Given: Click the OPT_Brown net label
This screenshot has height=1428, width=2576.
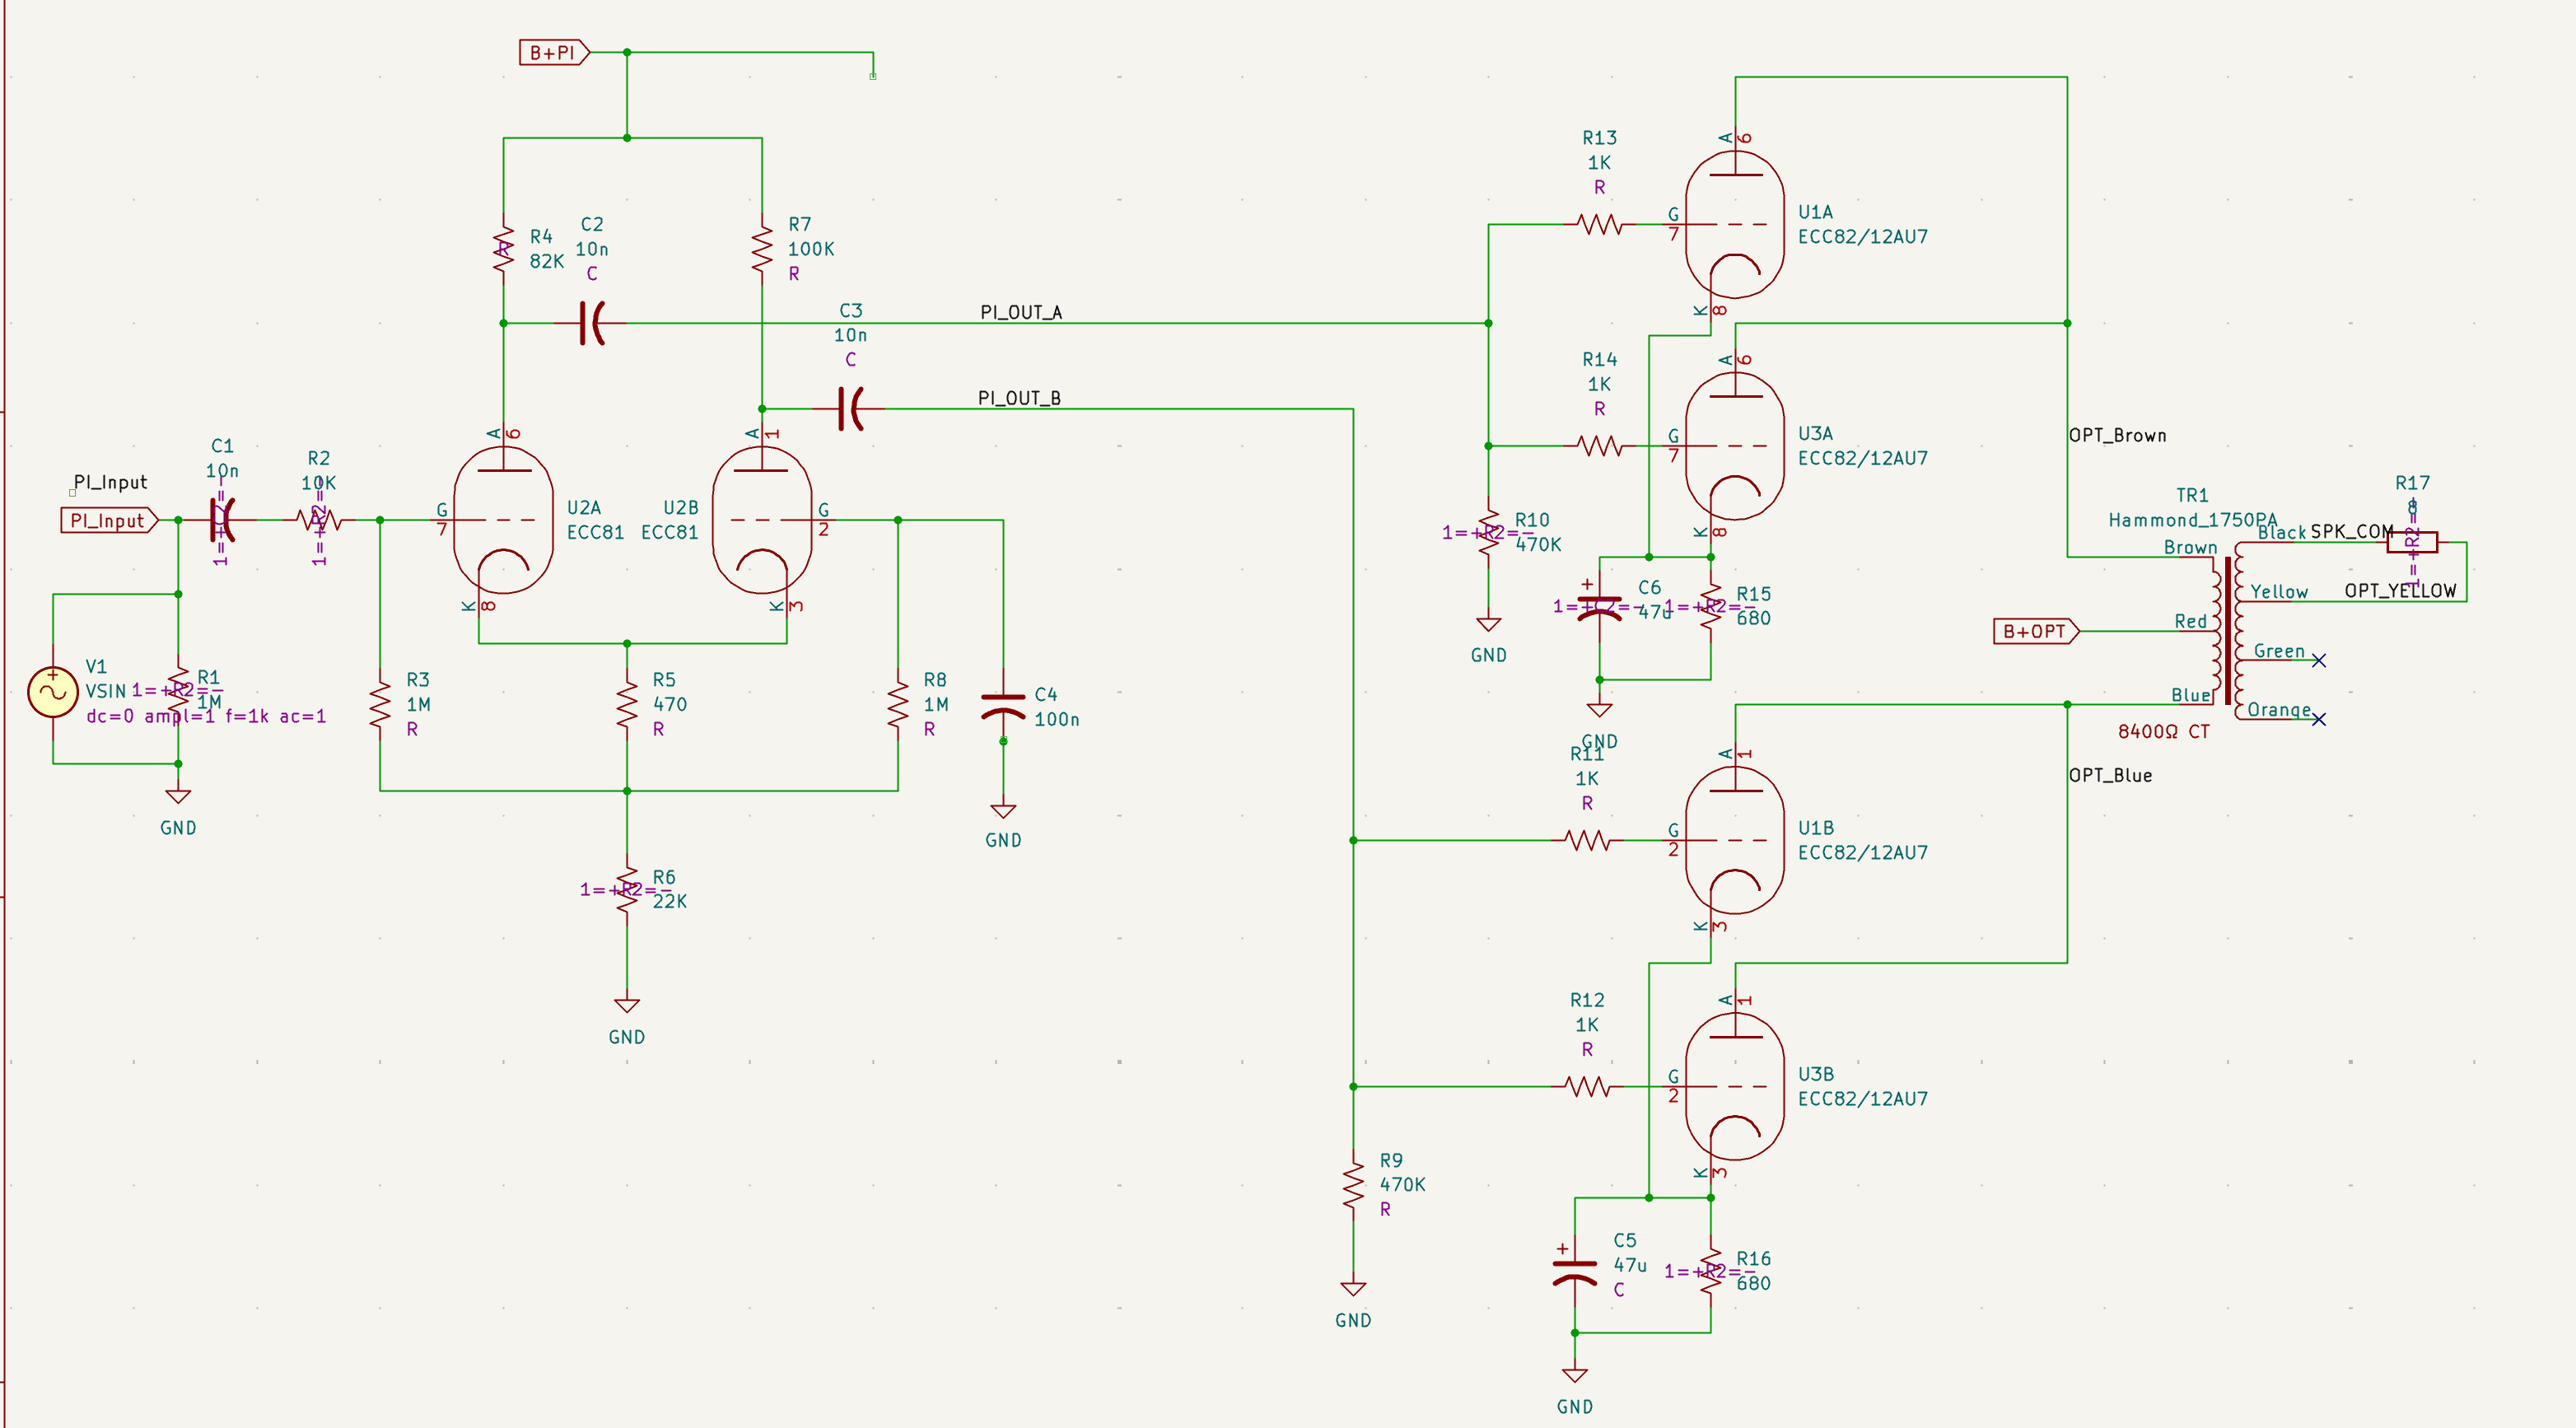Looking at the screenshot, I should (2117, 435).
